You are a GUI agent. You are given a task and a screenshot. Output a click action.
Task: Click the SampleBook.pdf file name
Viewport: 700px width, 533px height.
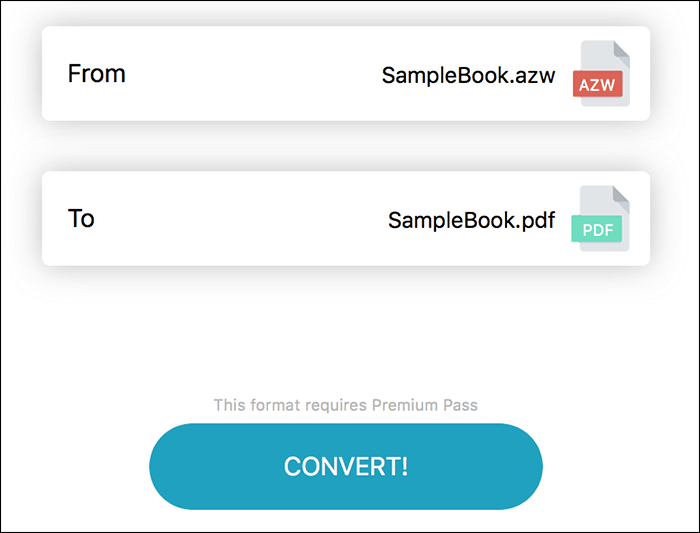pos(471,220)
